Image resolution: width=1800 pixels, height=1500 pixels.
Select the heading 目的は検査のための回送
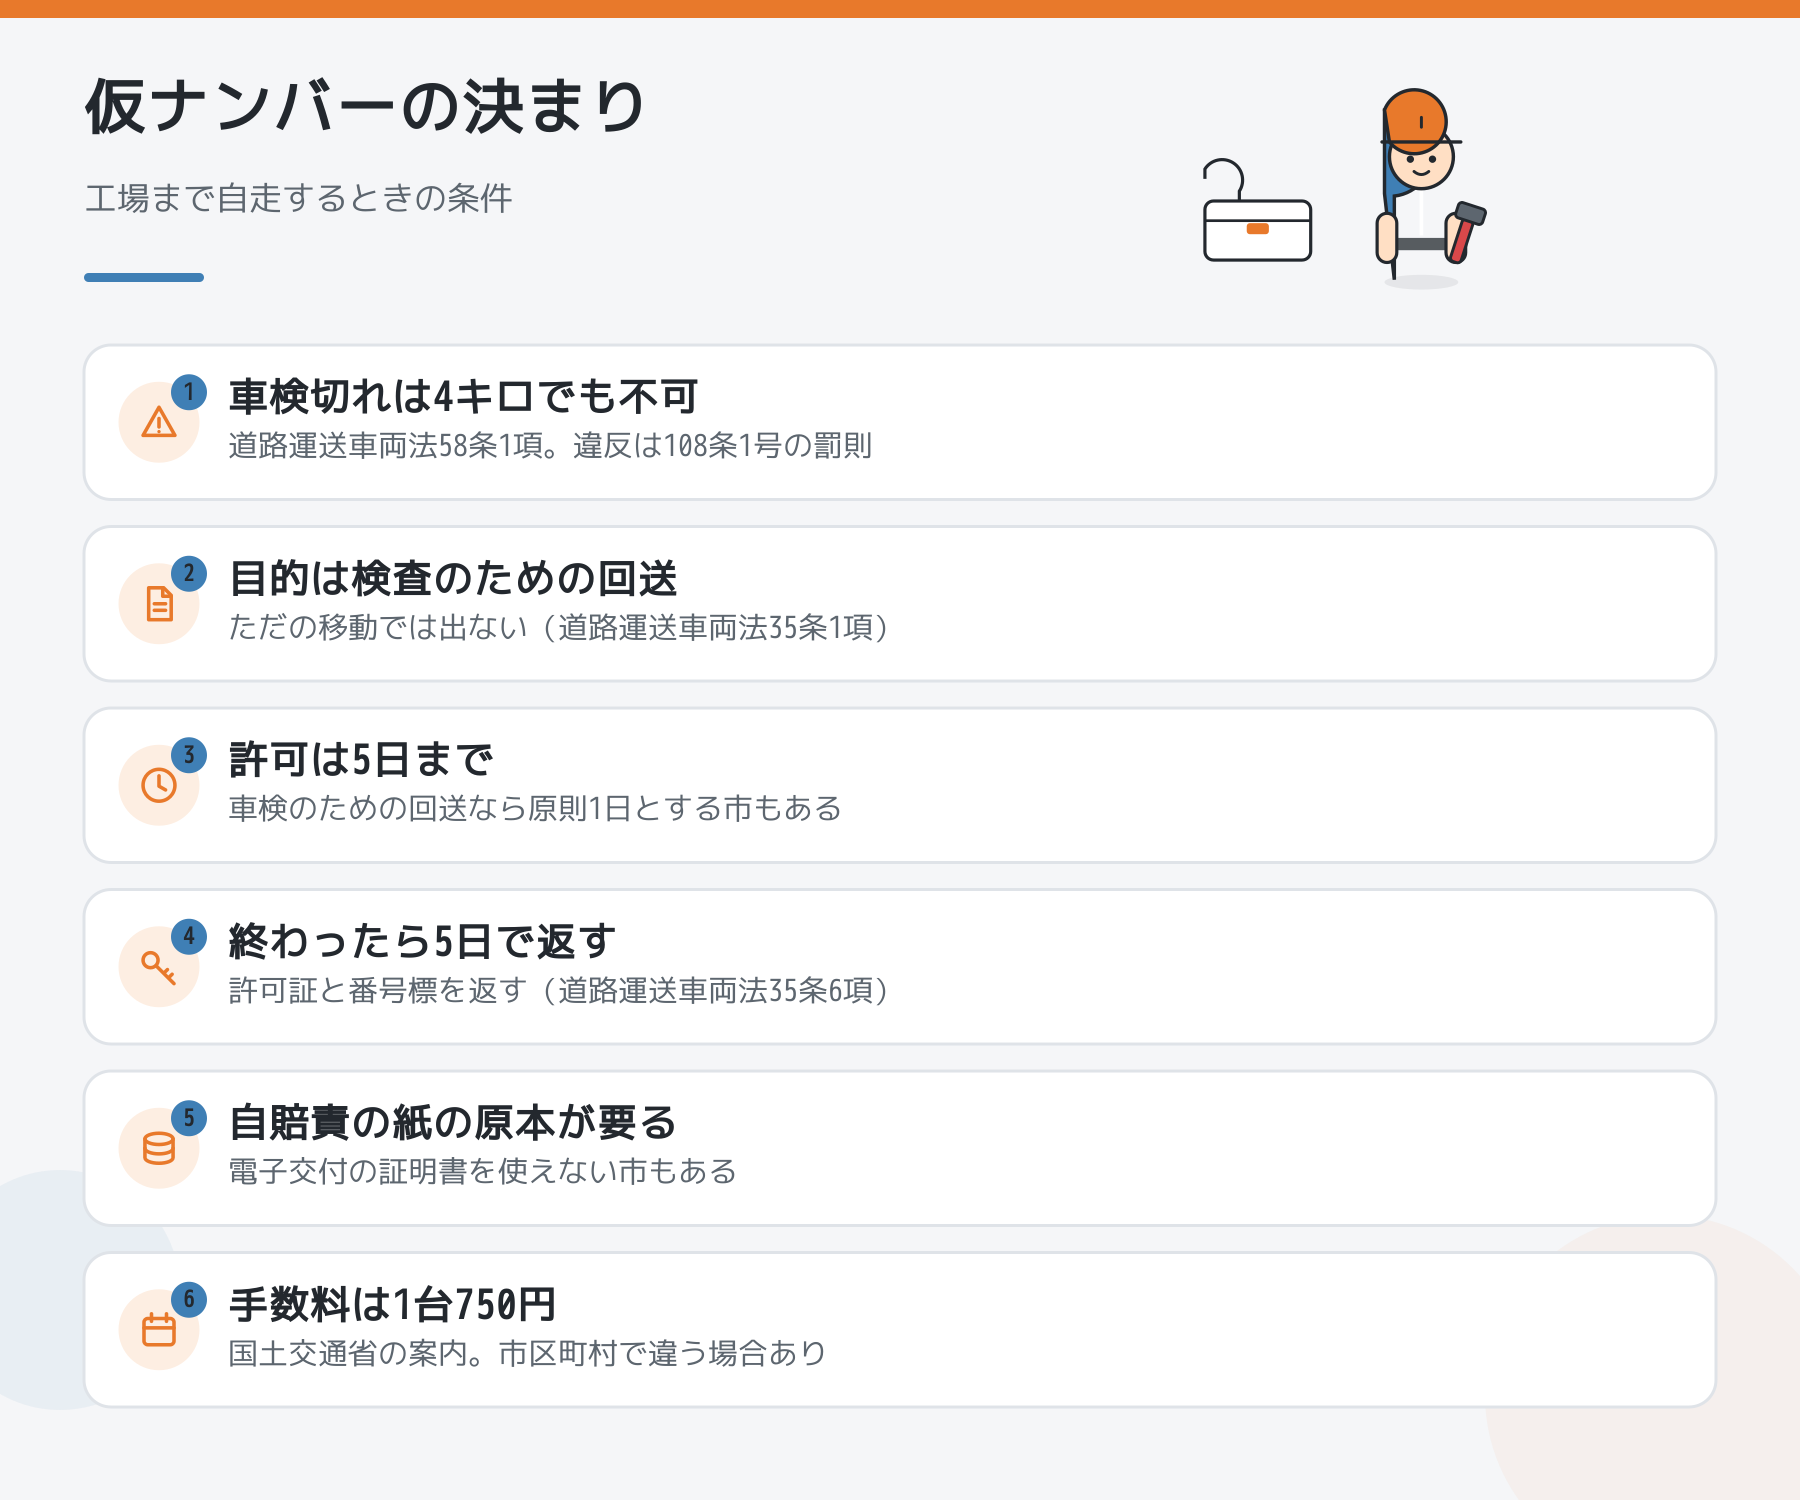pyautogui.click(x=453, y=578)
